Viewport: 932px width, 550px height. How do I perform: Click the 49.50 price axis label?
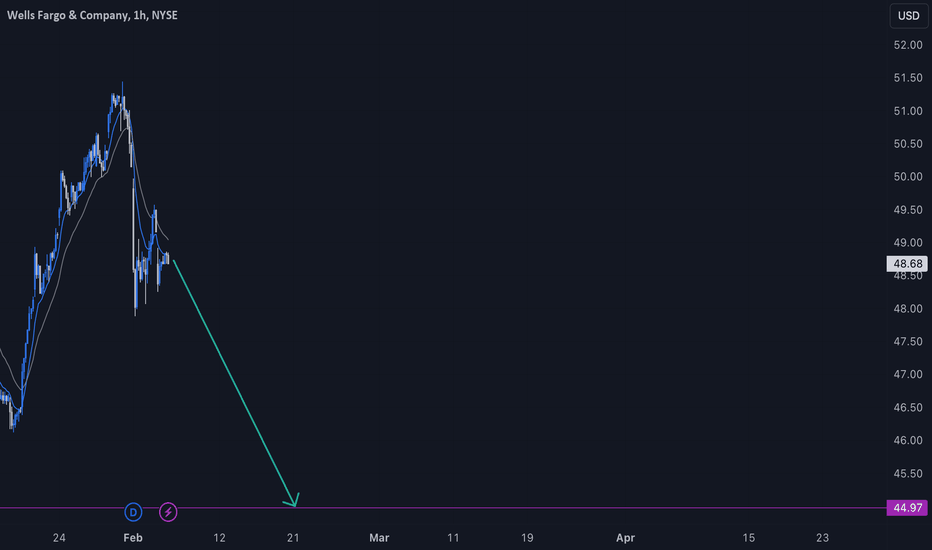(x=908, y=210)
